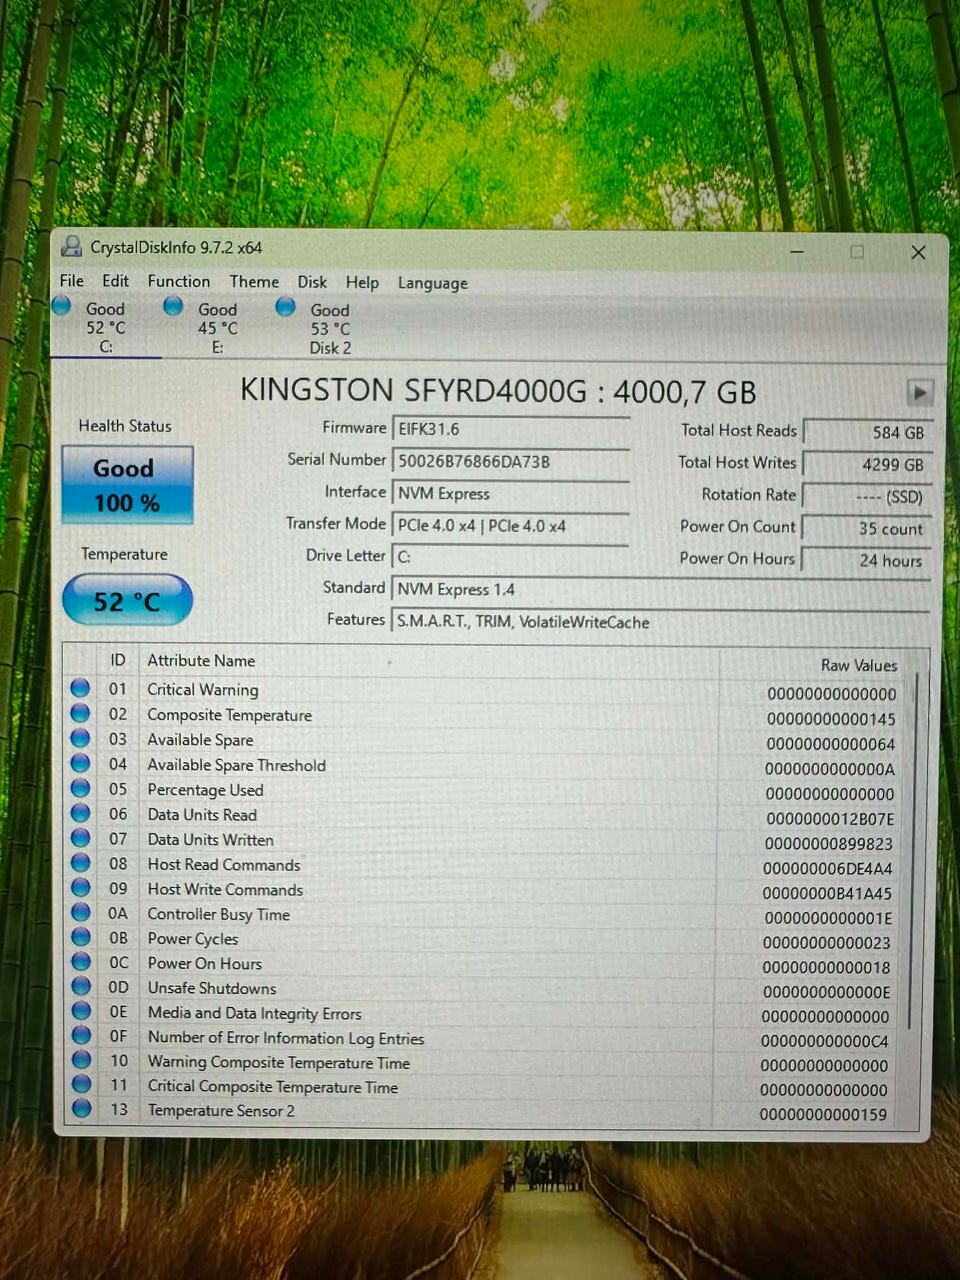Click status circle for Power On Hours row

(x=80, y=962)
